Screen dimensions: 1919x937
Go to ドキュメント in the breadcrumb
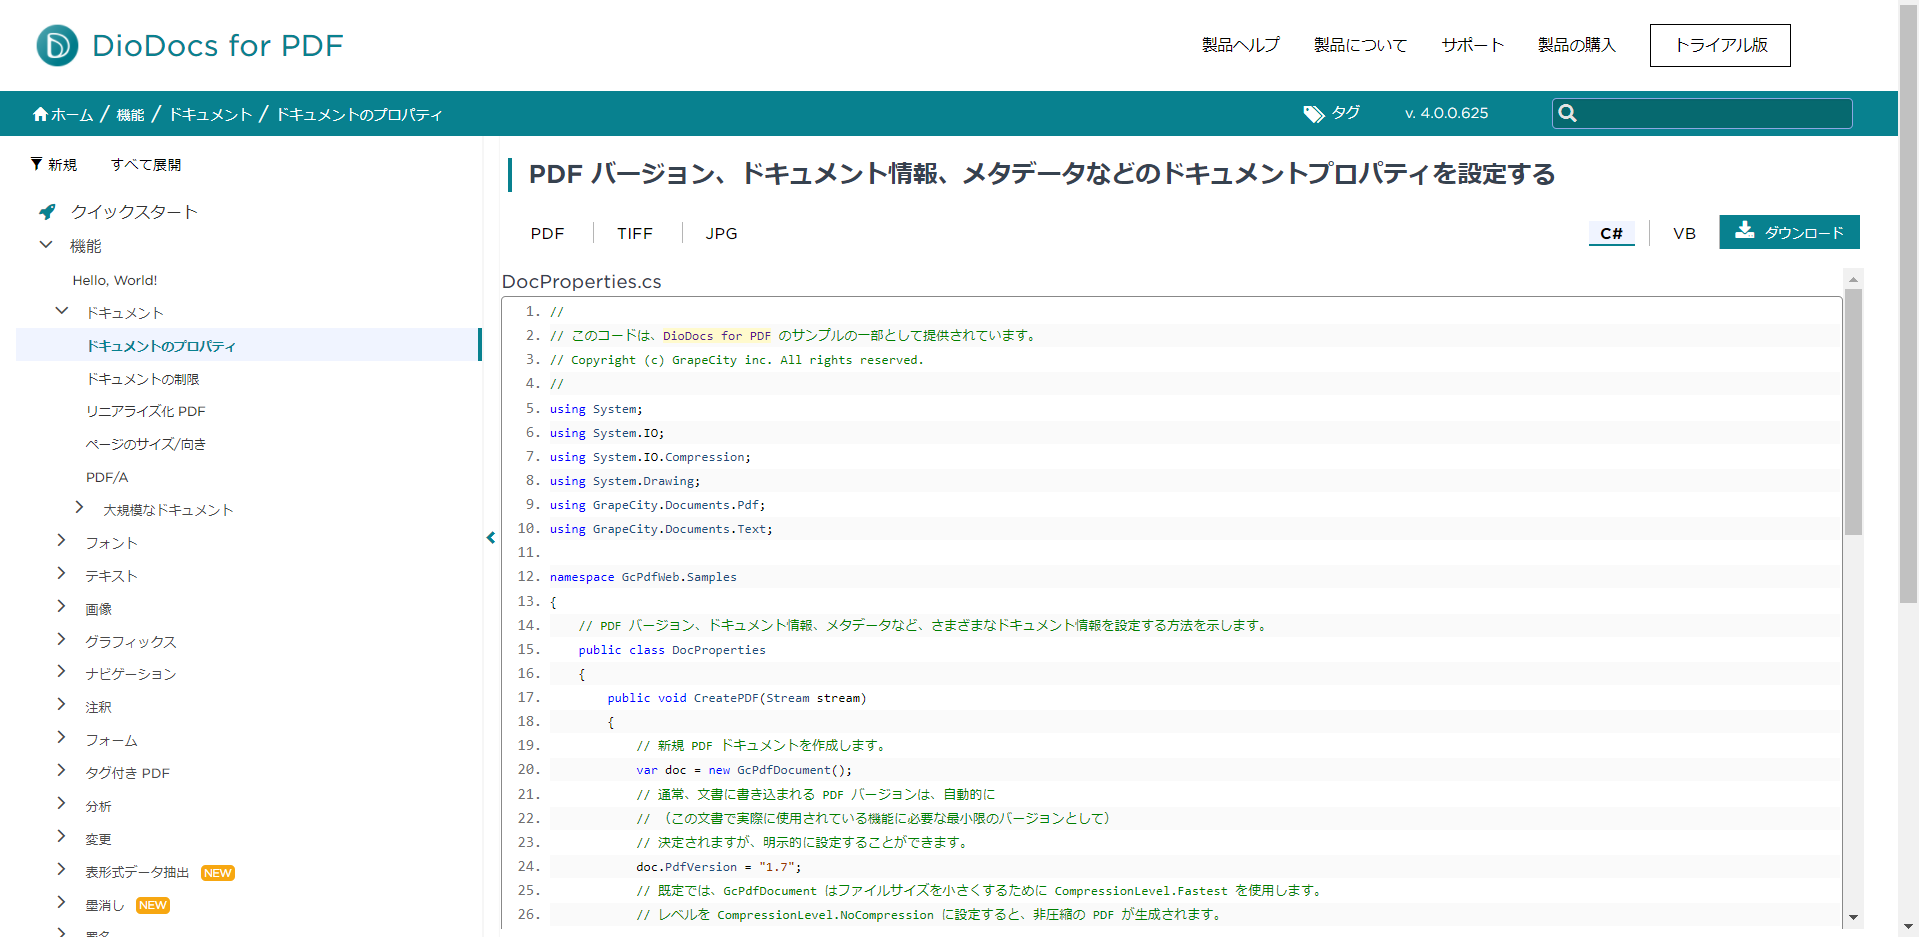pyautogui.click(x=210, y=115)
